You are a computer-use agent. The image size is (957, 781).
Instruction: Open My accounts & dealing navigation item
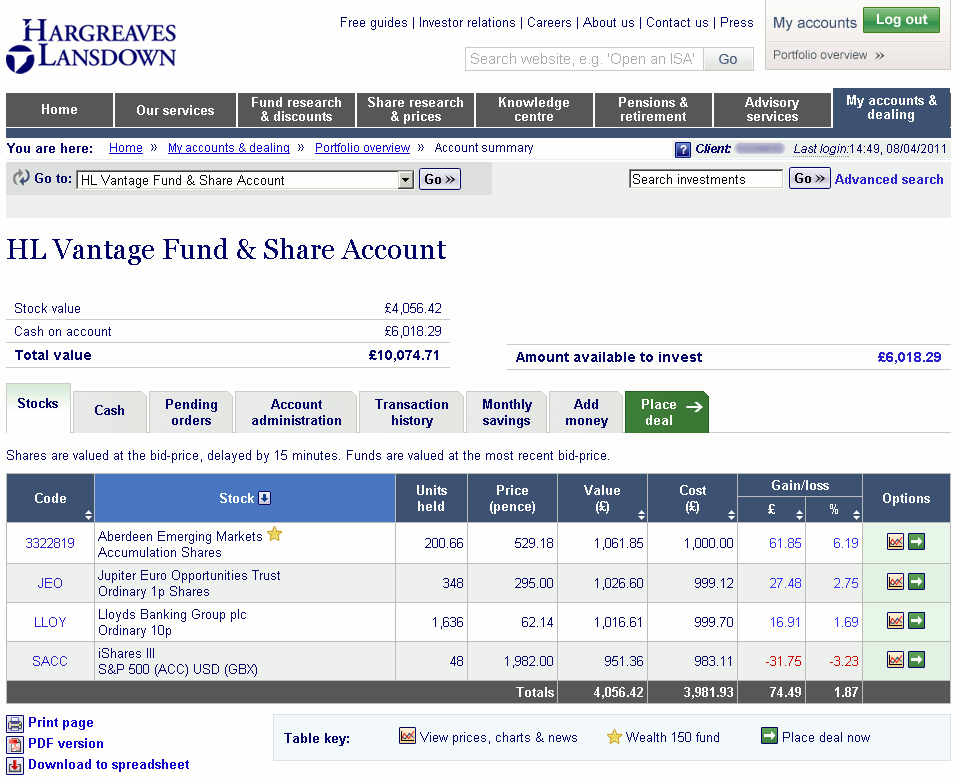coord(891,108)
